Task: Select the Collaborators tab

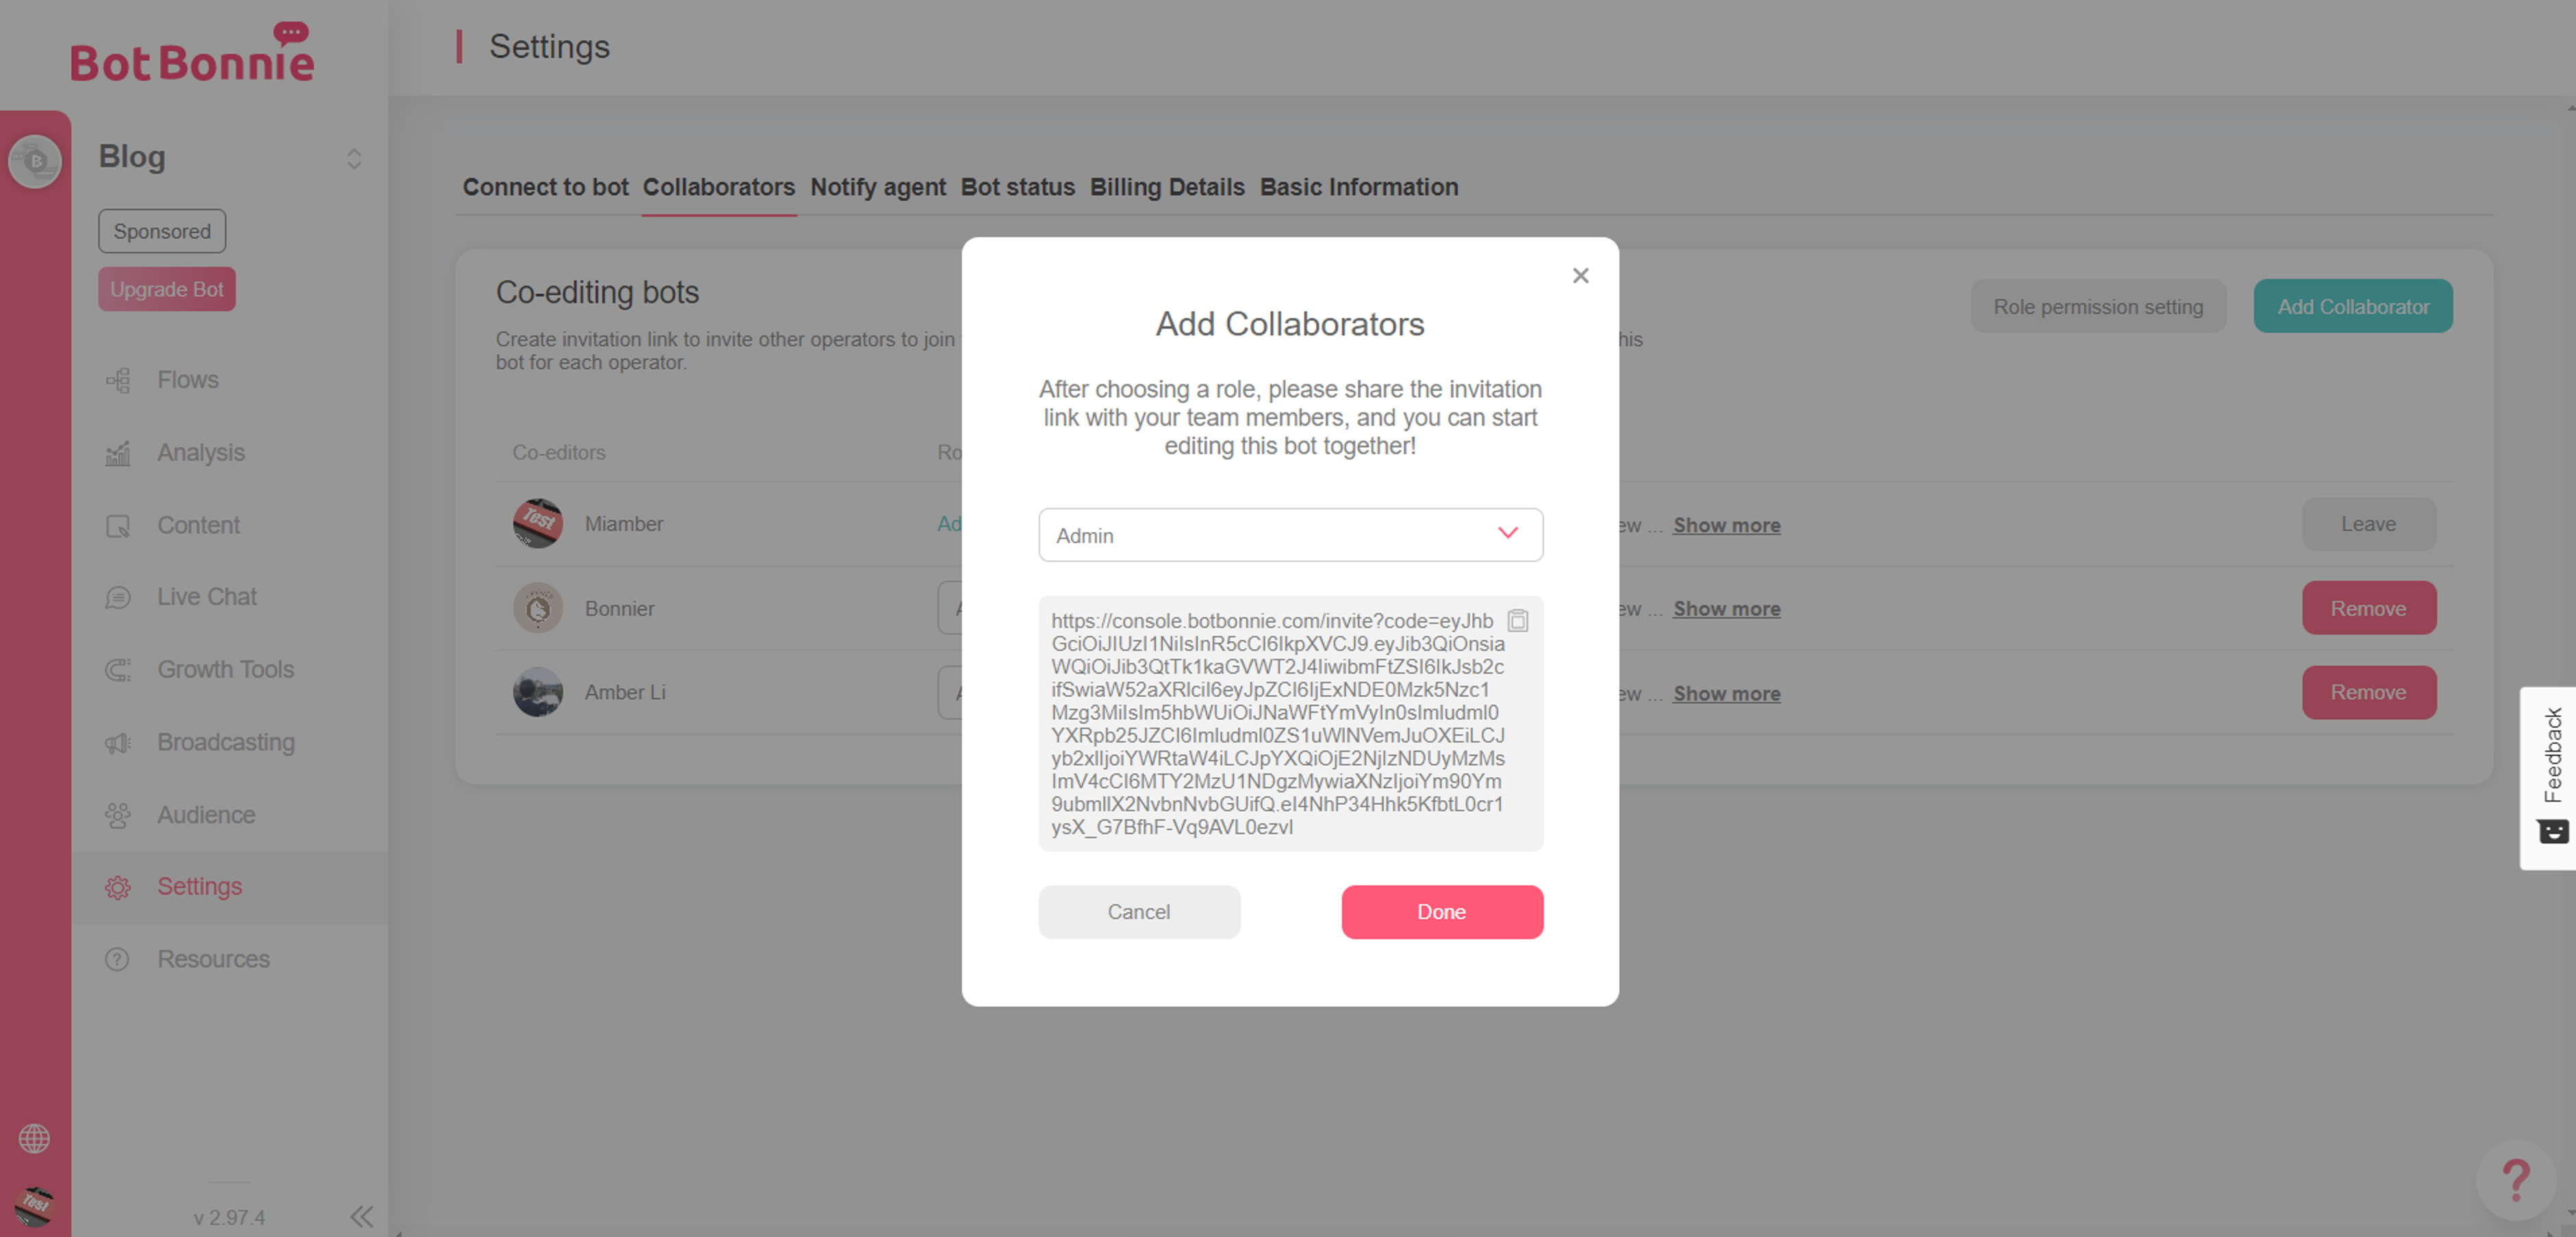Action: click(x=718, y=187)
